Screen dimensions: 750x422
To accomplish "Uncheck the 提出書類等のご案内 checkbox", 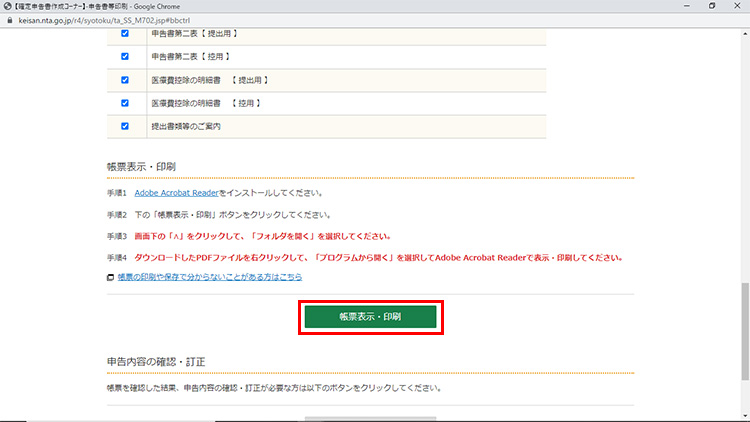I will 125,126.
